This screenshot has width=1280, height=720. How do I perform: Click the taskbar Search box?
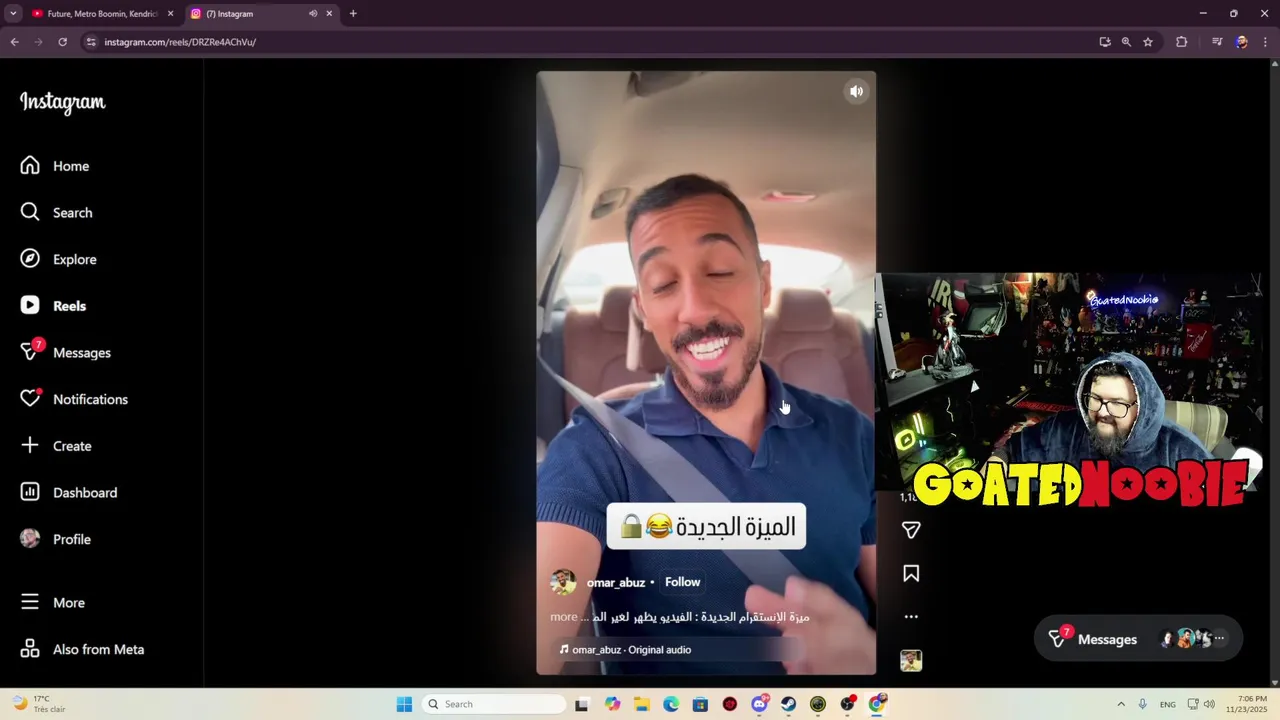(494, 704)
